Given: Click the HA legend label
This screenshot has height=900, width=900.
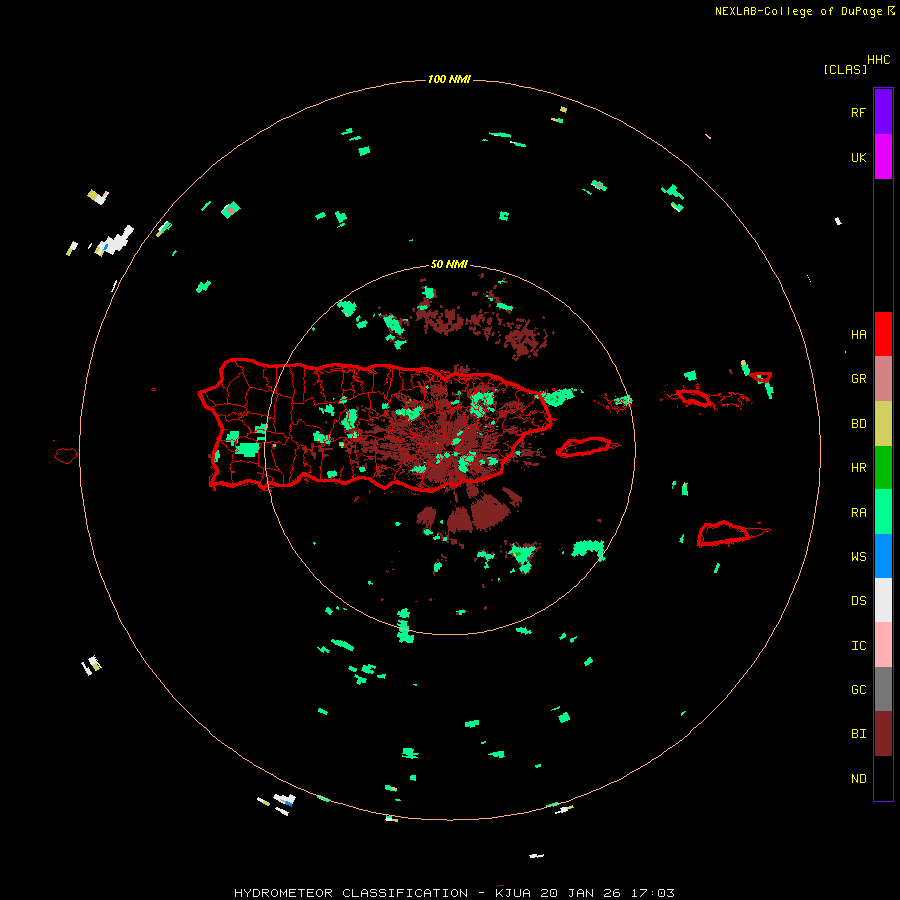Looking at the screenshot, I should (858, 334).
